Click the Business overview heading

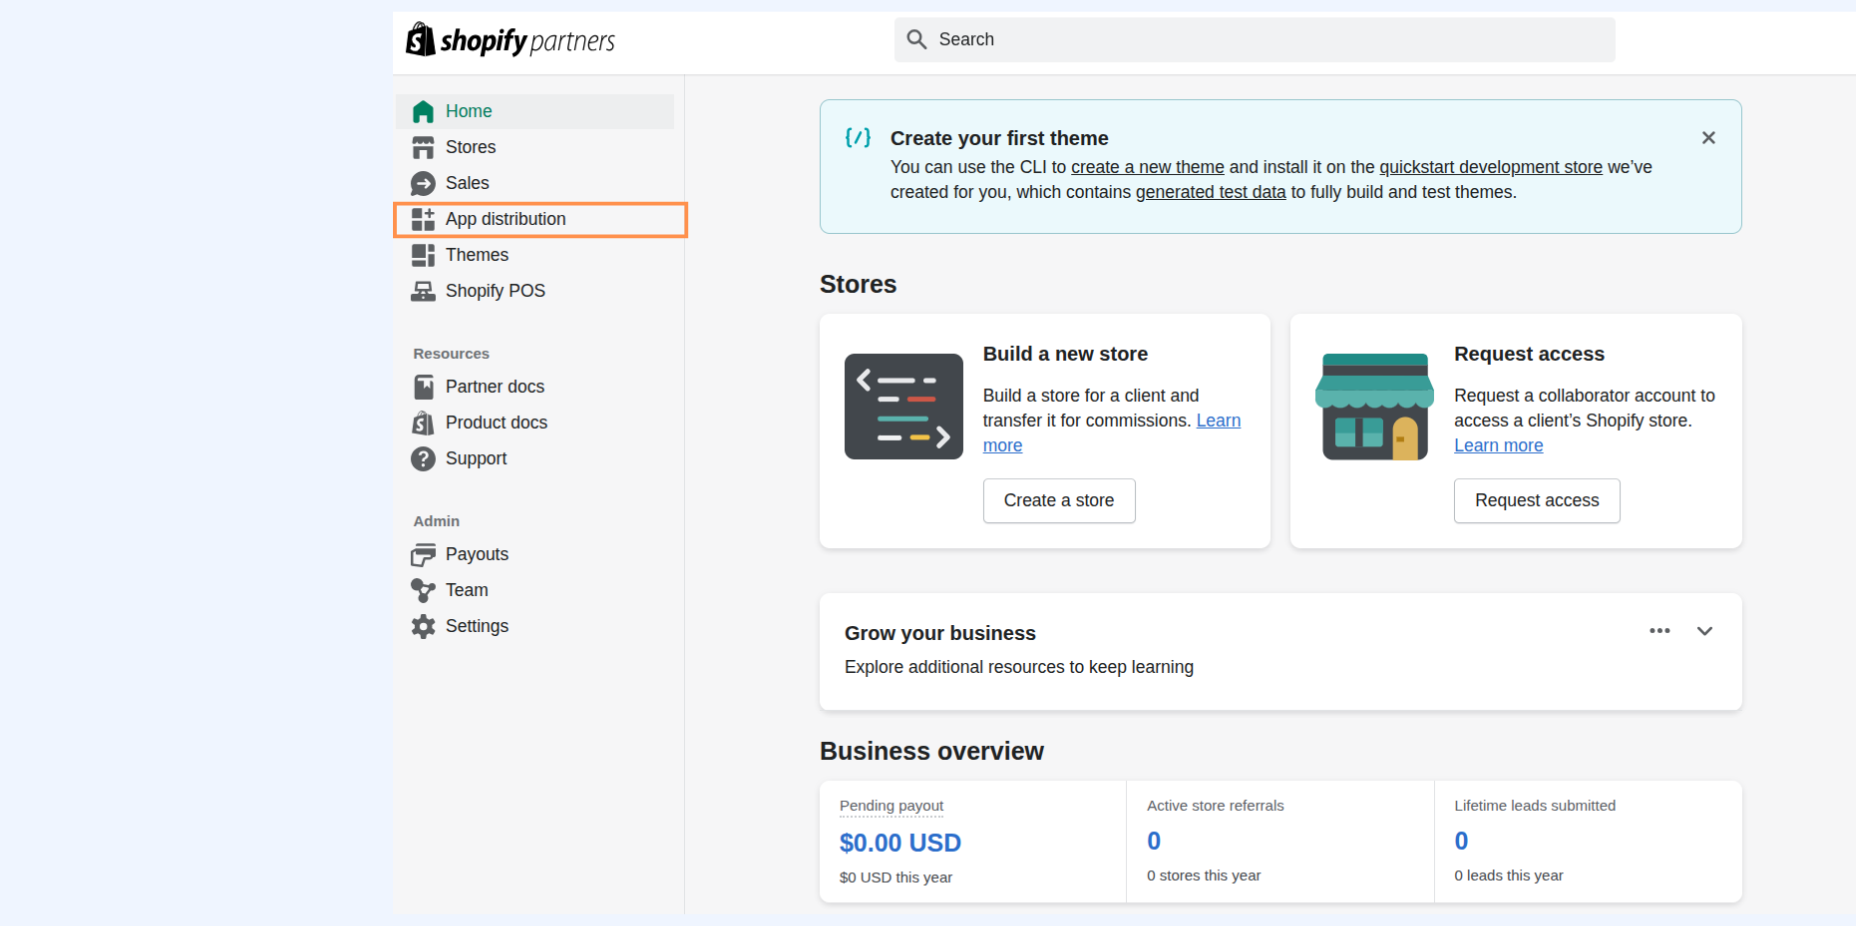pyautogui.click(x=932, y=751)
